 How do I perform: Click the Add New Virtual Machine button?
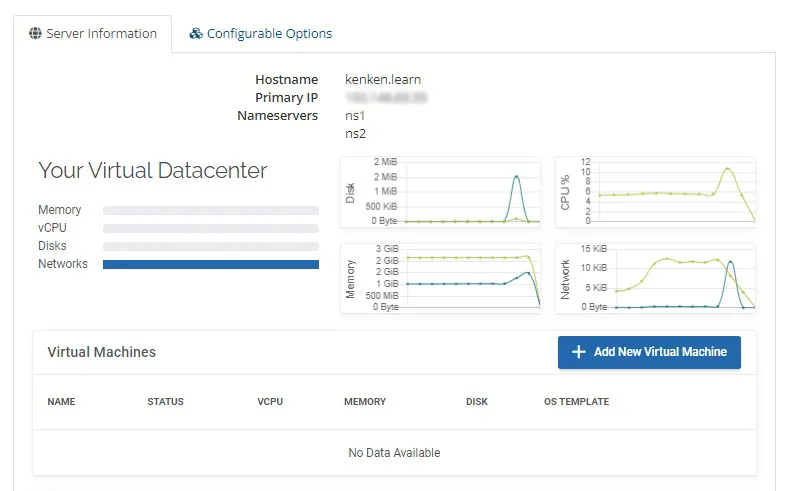tap(649, 352)
